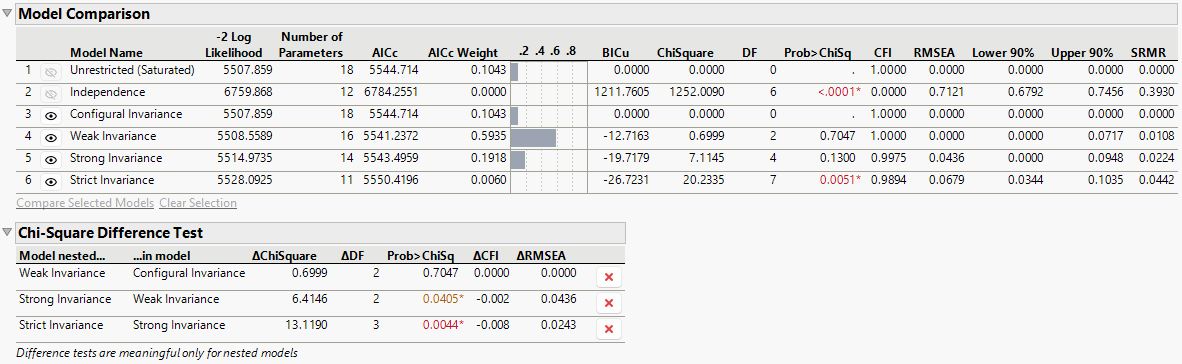
Task: Remove the Strong vs Weak difference test
Action: (609, 303)
